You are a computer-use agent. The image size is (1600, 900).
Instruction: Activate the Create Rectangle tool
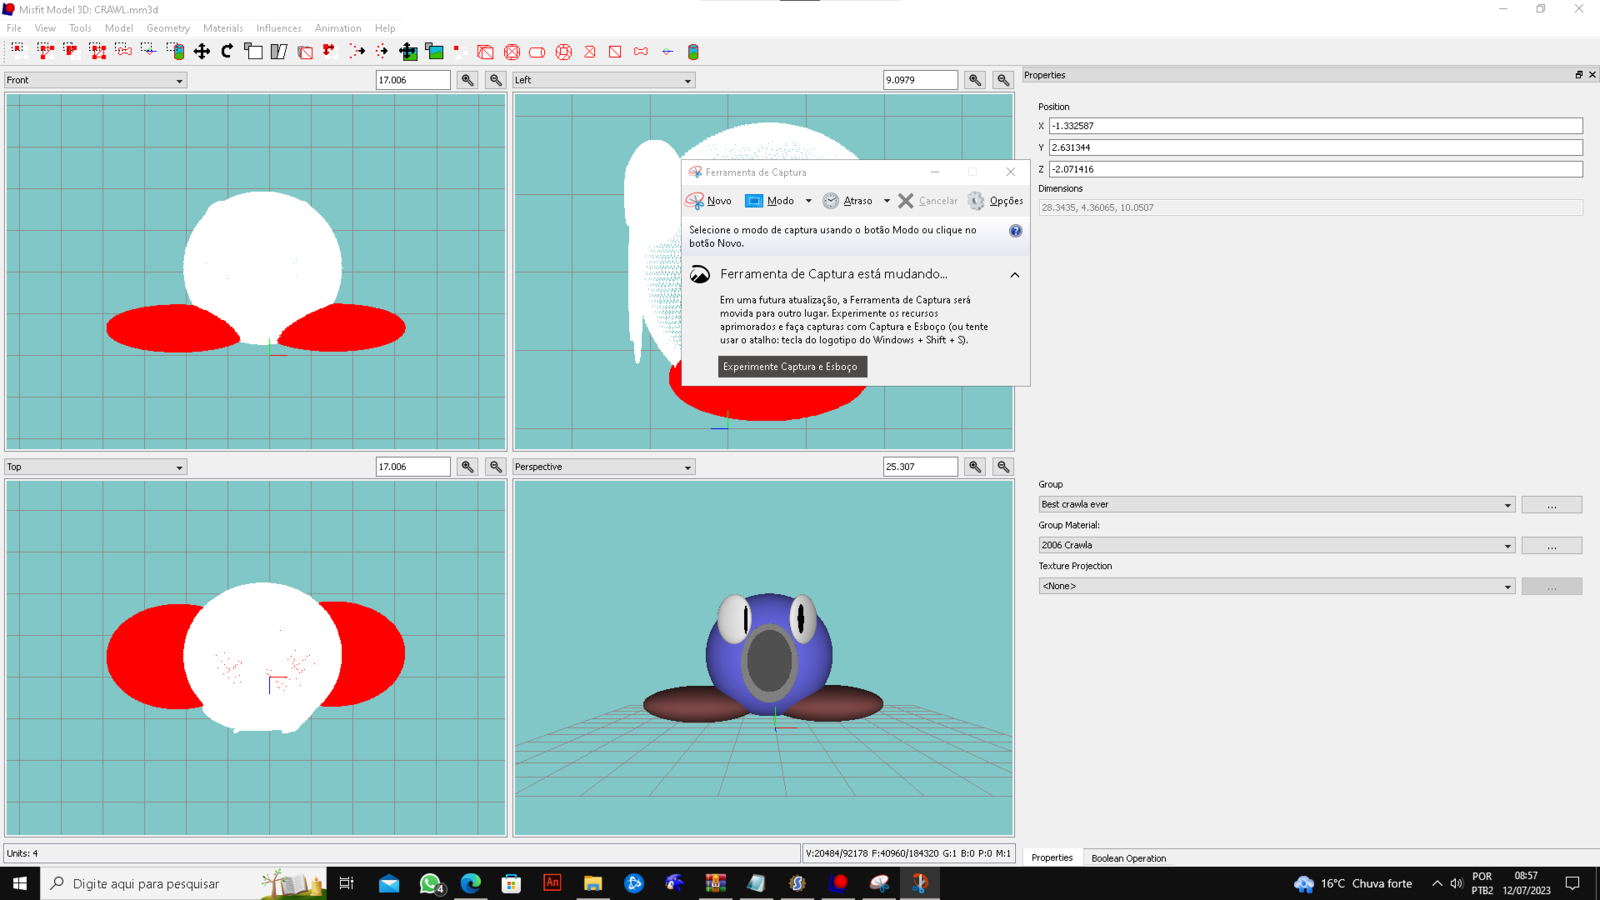click(x=615, y=51)
